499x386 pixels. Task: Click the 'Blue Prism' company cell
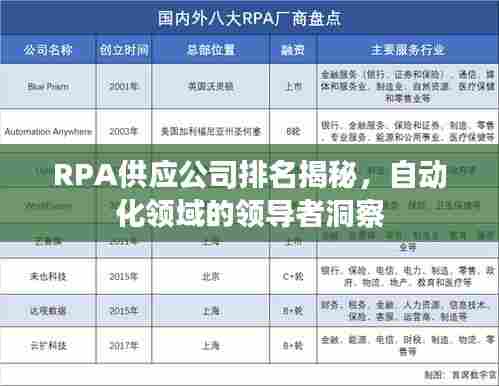tap(48, 86)
